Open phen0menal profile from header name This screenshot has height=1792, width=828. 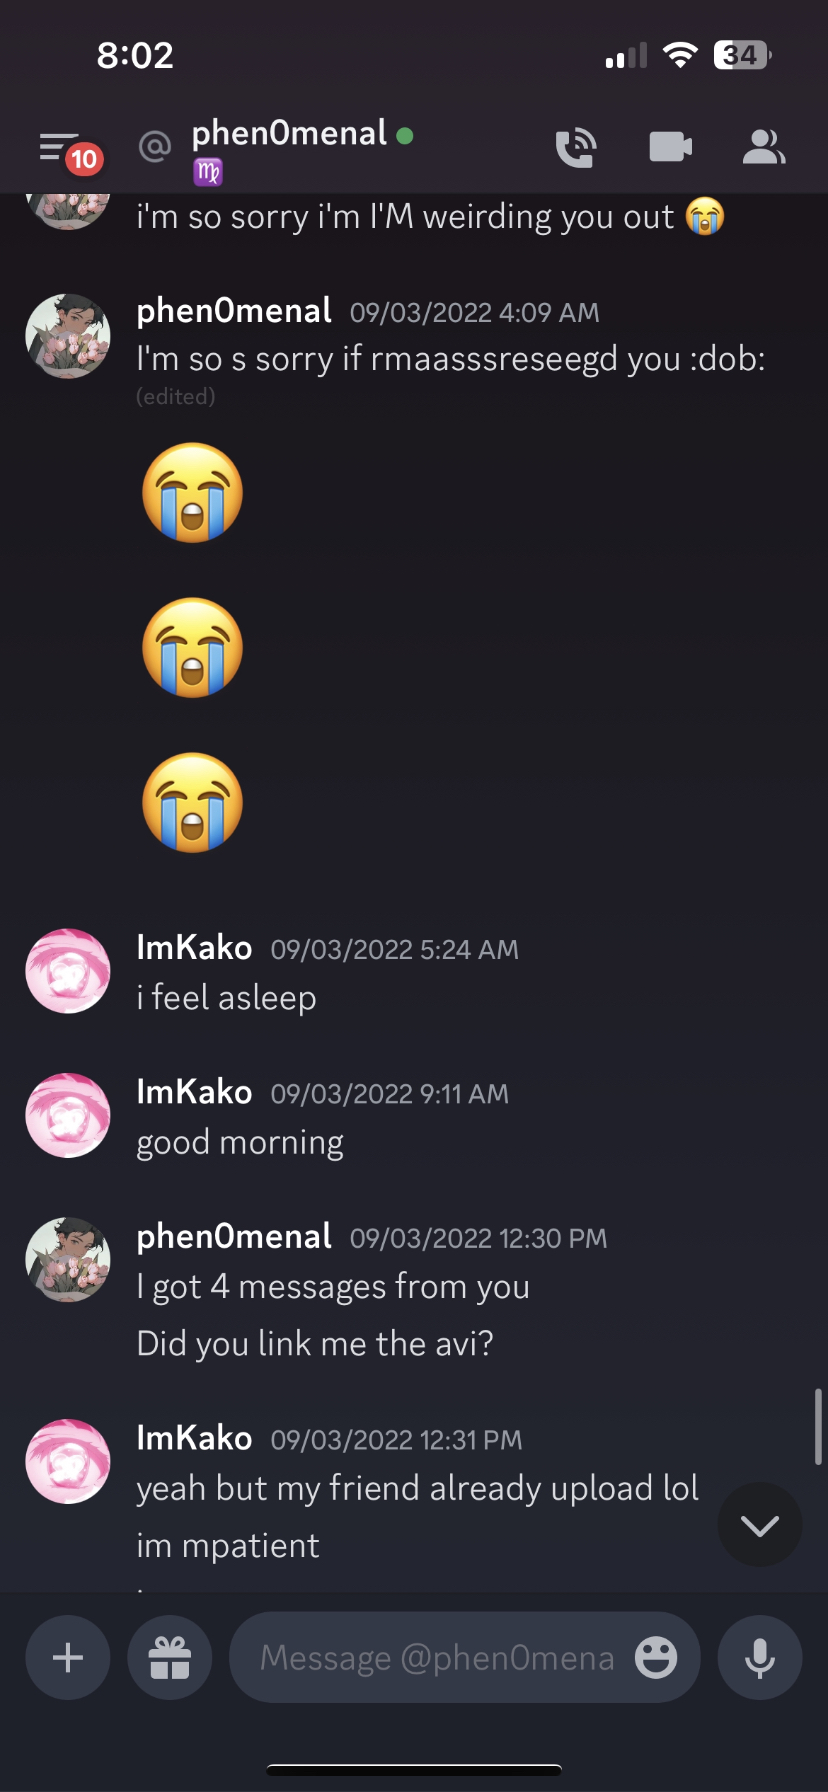point(289,133)
